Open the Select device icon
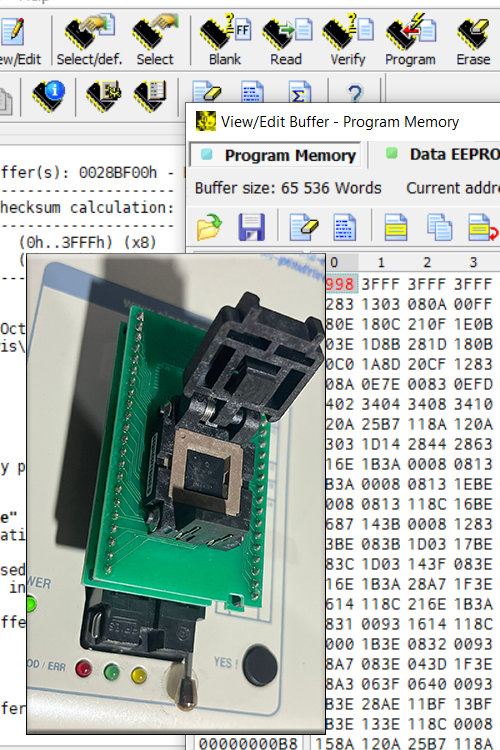This screenshot has width=500, height=750. [x=155, y=40]
